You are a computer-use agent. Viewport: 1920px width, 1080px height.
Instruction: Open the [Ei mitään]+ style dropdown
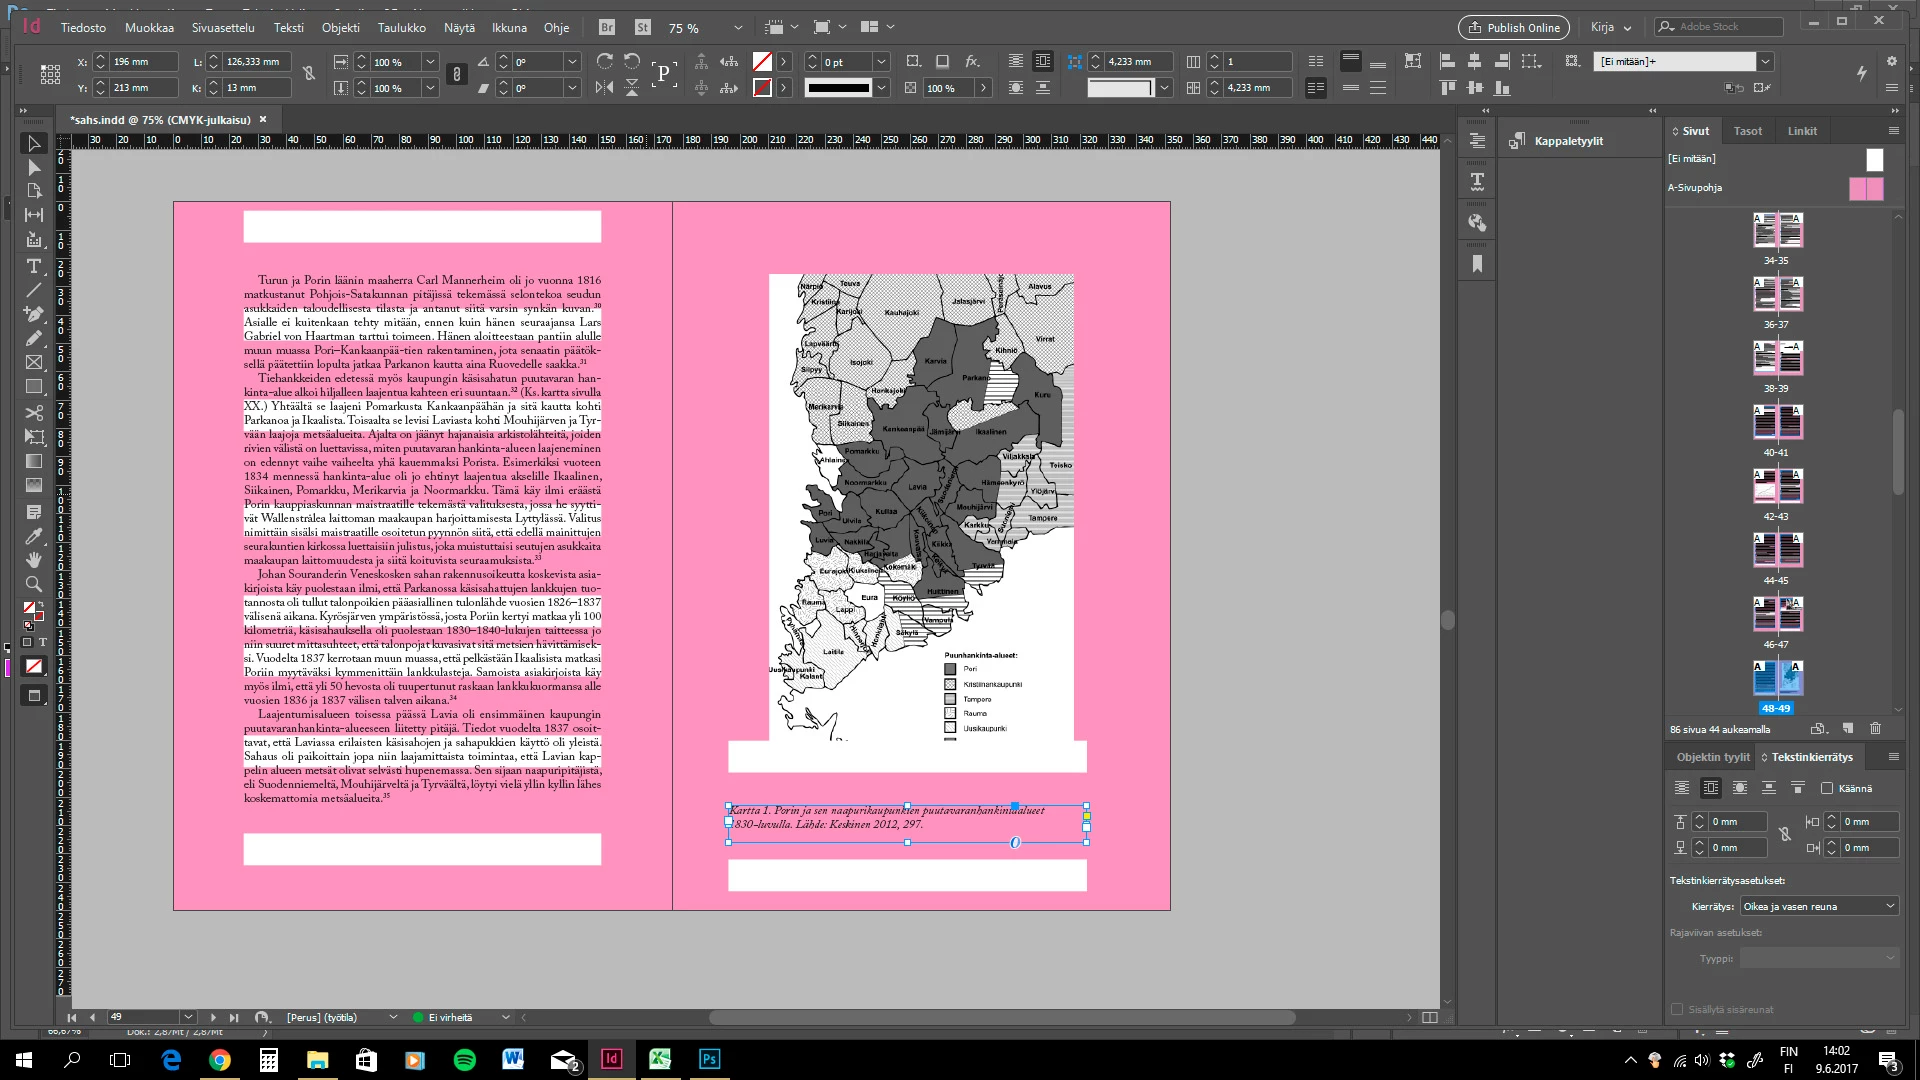coord(1766,61)
